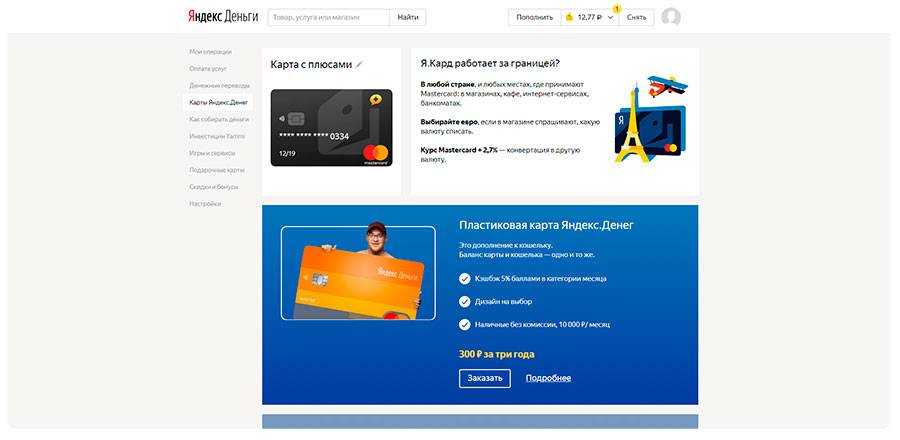Open the user profile avatar
Screen dimensions: 900x440
670,17
